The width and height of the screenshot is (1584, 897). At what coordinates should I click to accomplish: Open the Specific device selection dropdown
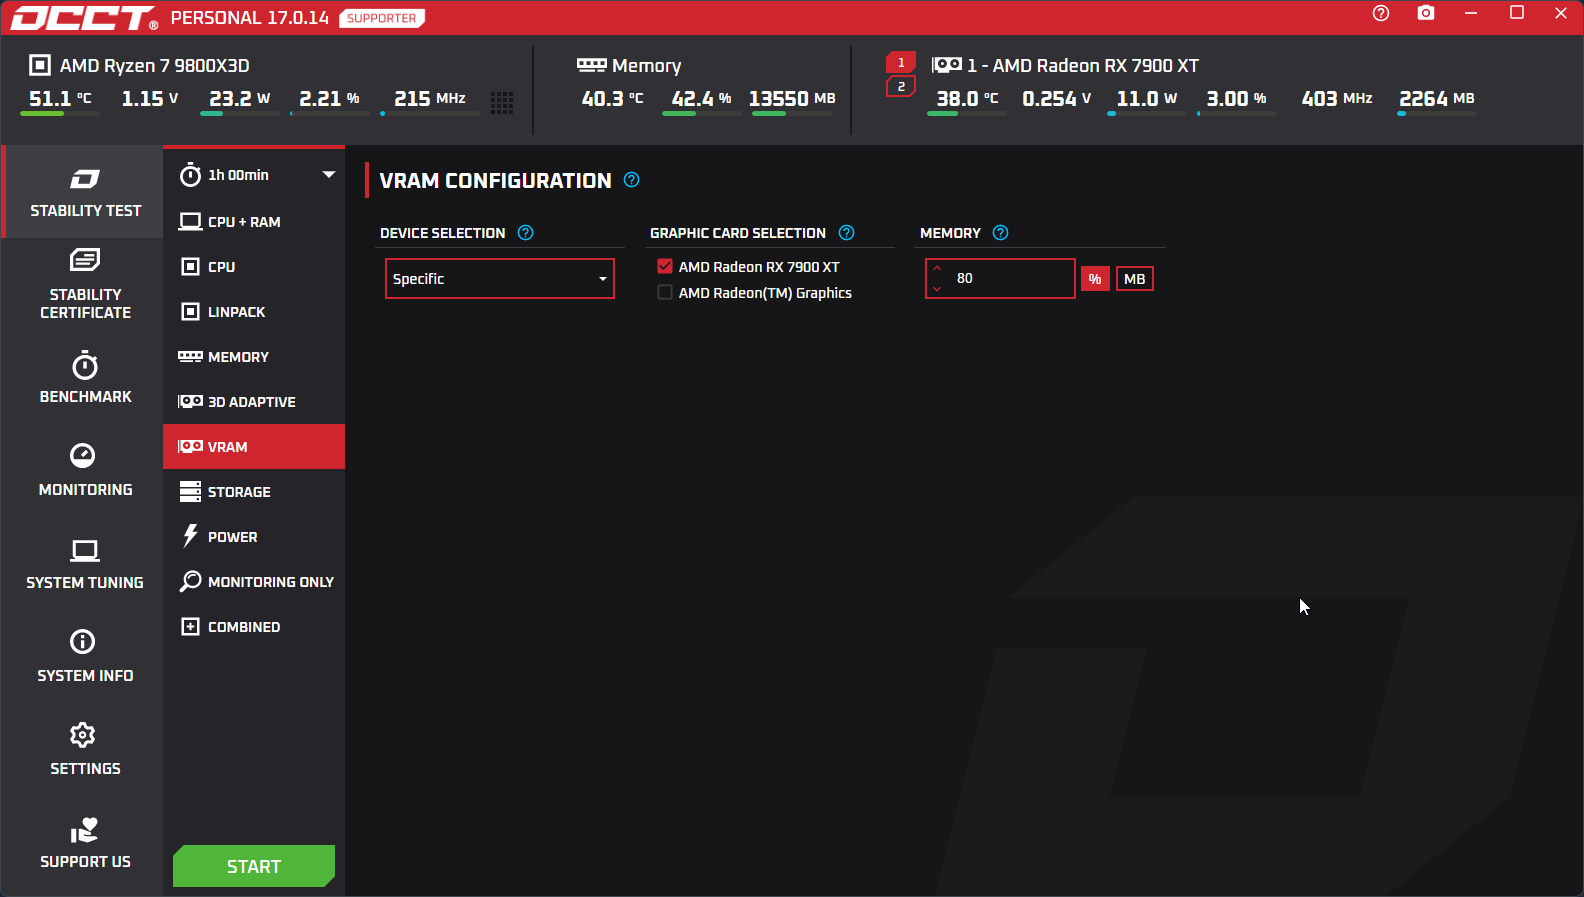499,279
